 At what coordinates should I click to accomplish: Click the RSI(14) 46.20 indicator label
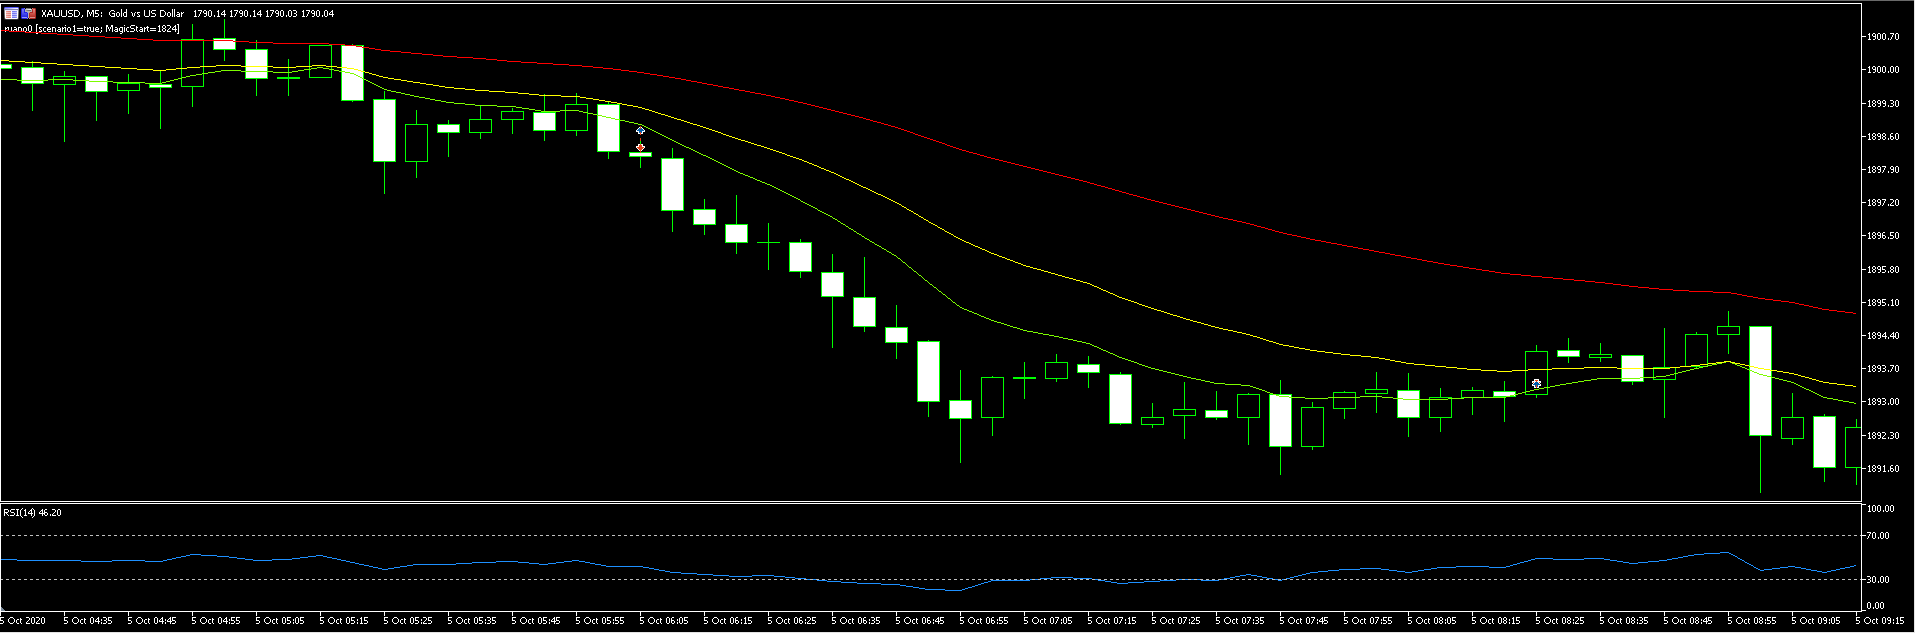tap(32, 512)
